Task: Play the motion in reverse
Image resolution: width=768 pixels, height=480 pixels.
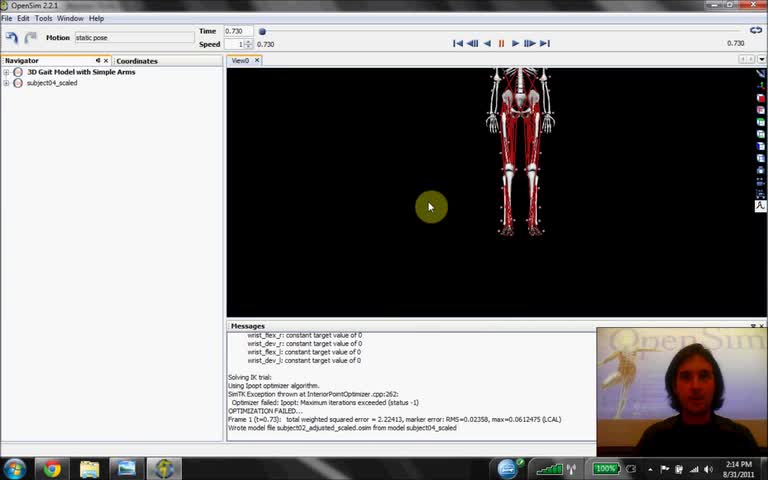Action: click(487, 44)
